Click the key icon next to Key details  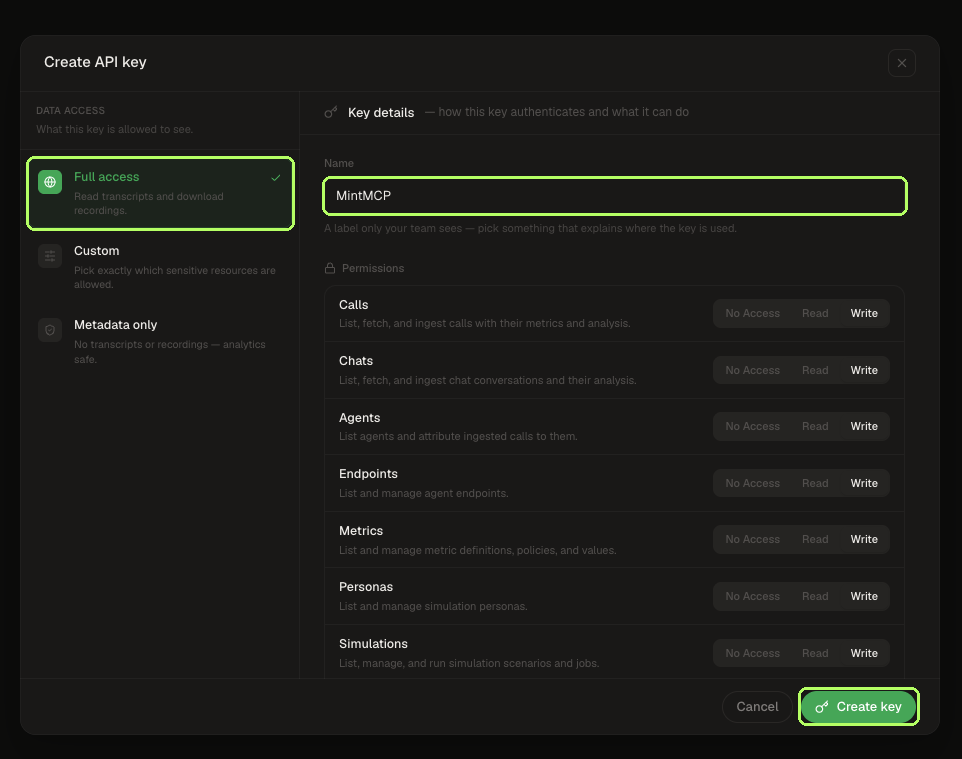[x=331, y=112]
